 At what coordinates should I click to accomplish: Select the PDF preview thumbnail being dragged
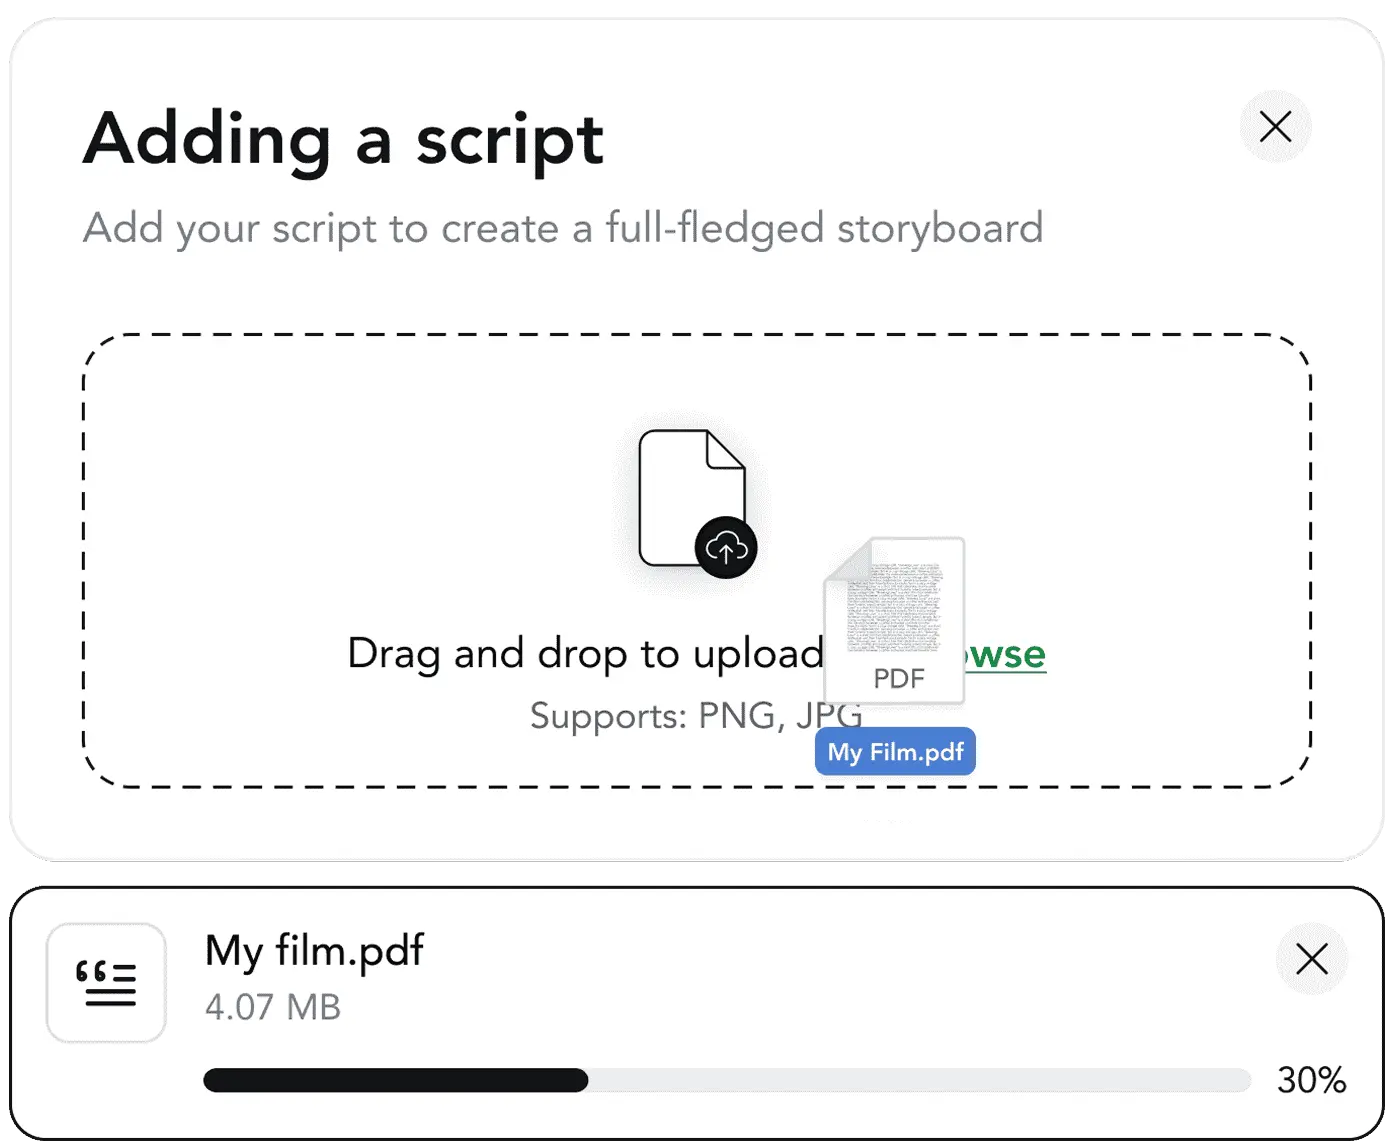pyautogui.click(x=893, y=620)
